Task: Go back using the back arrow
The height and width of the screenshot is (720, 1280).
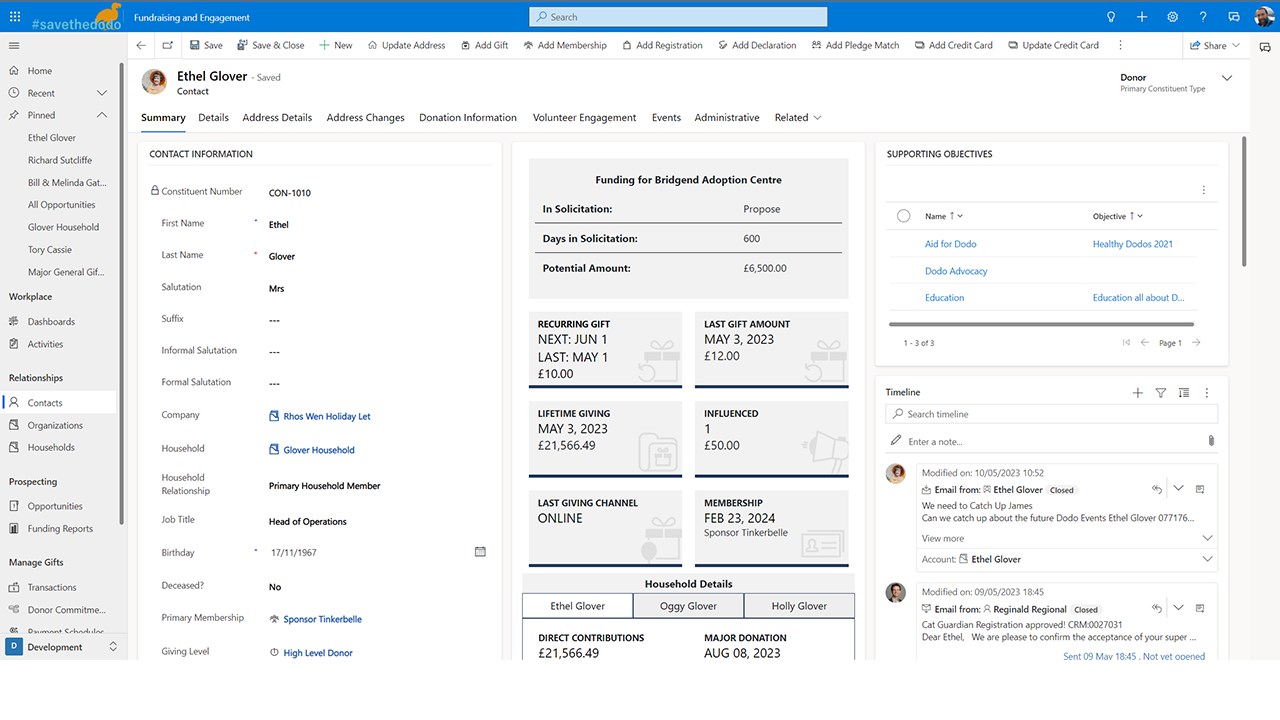Action: pos(141,45)
